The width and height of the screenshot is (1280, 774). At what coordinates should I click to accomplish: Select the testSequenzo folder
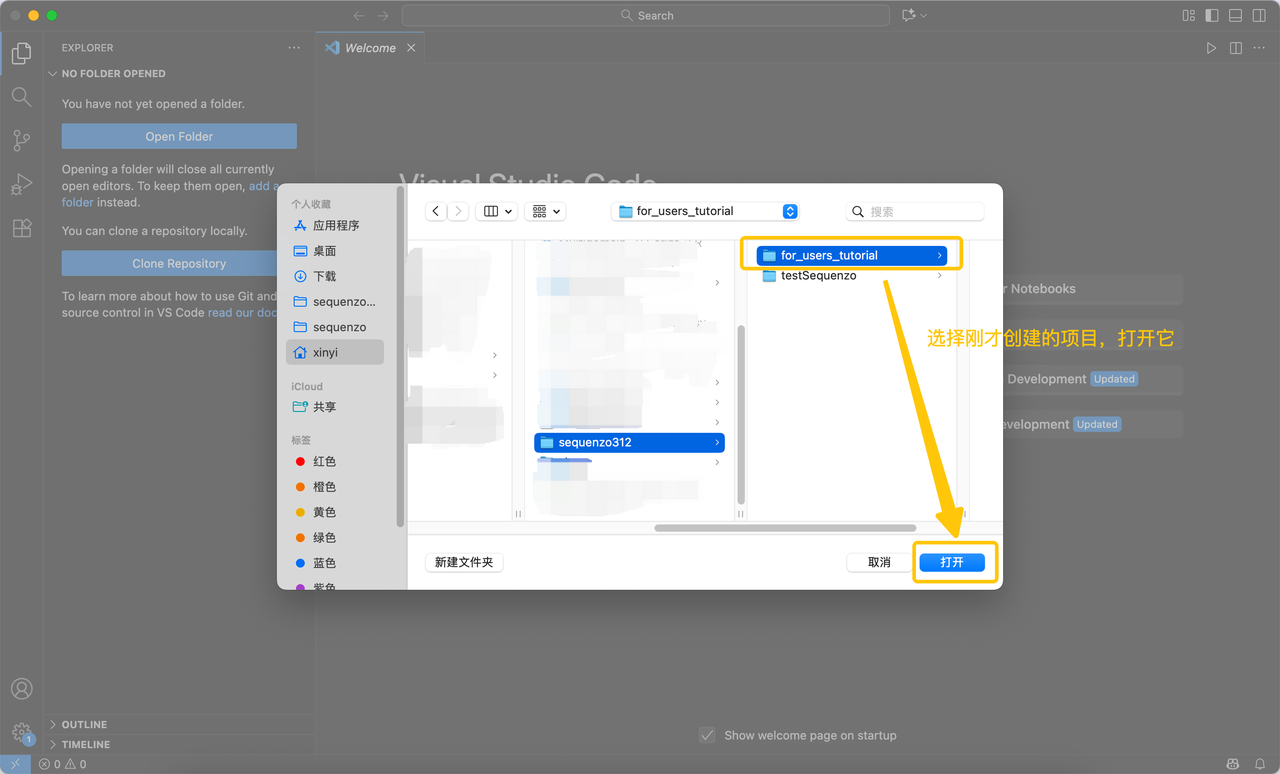point(818,276)
